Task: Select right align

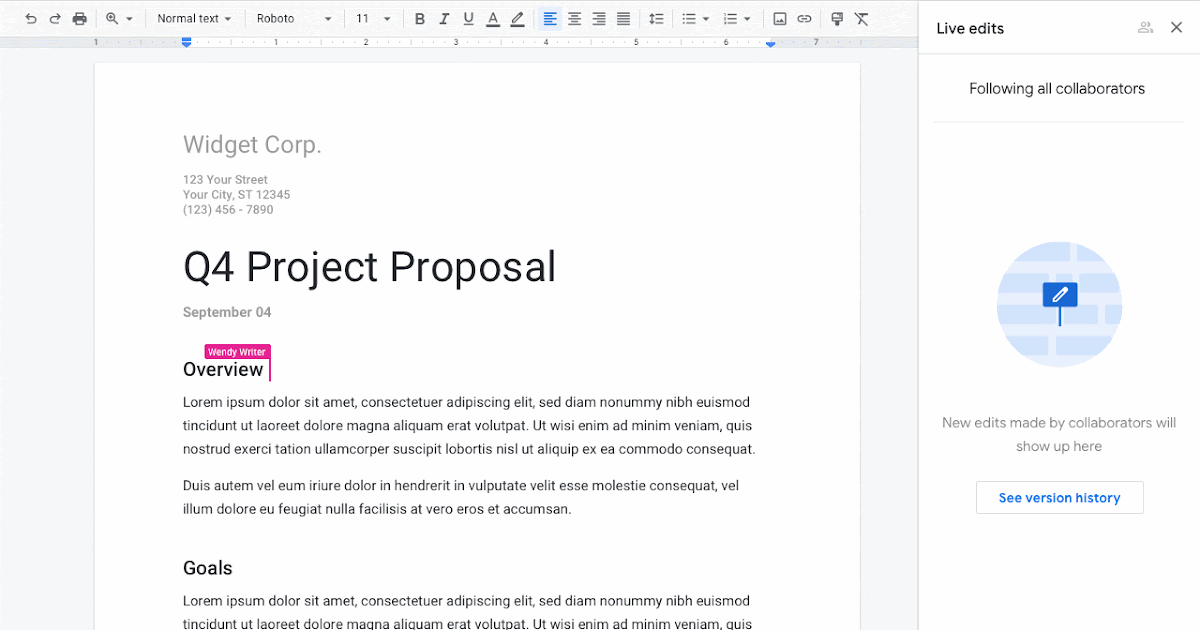Action: 599,19
